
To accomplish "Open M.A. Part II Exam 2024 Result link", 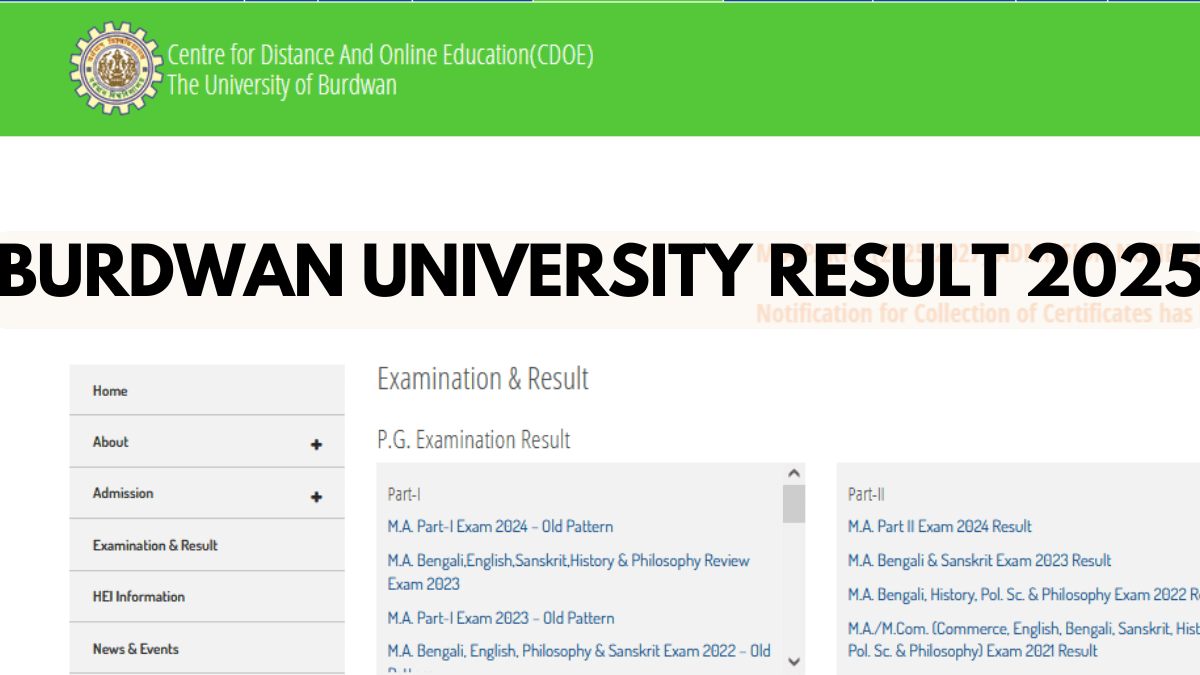I will coord(940,526).
